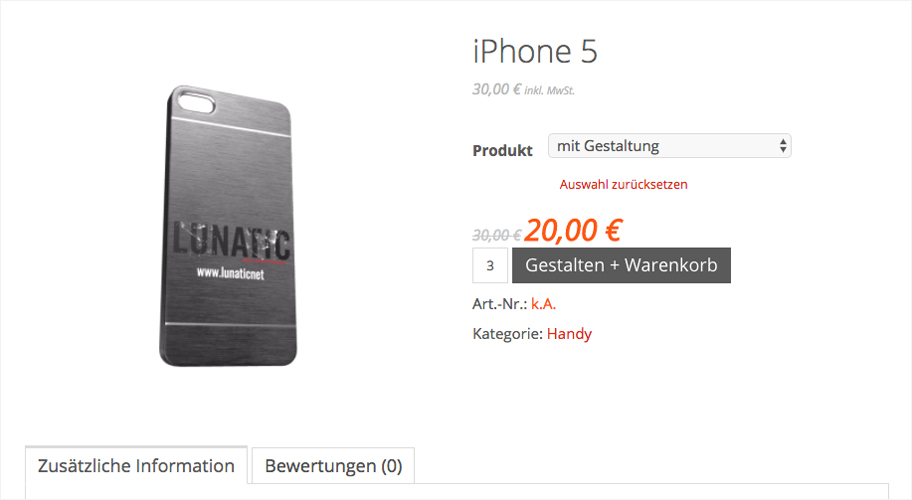Click the Kategorie label text

(508, 334)
